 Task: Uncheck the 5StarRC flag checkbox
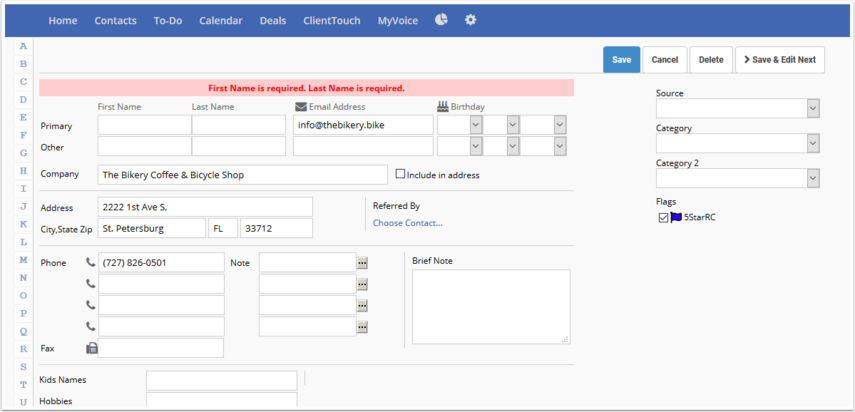click(663, 217)
